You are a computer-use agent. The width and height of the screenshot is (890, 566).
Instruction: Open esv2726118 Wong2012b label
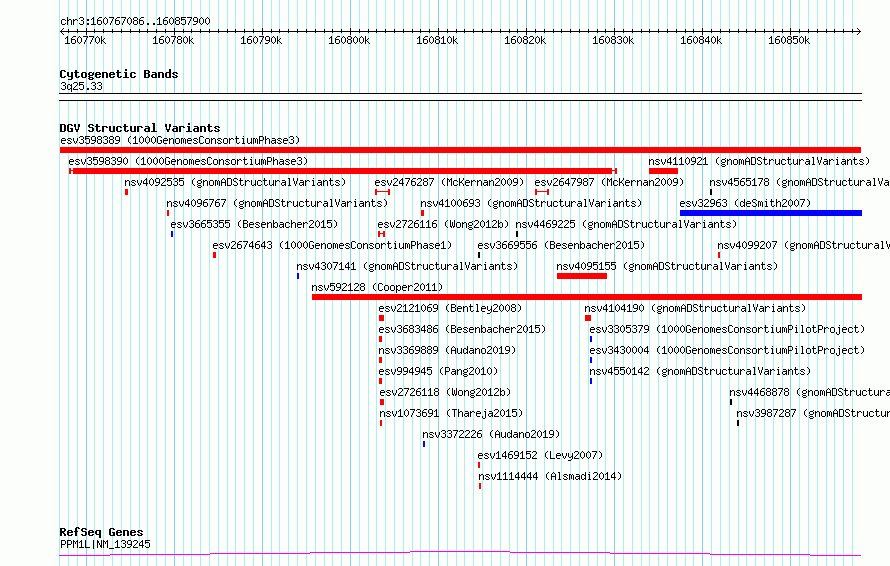tap(445, 392)
